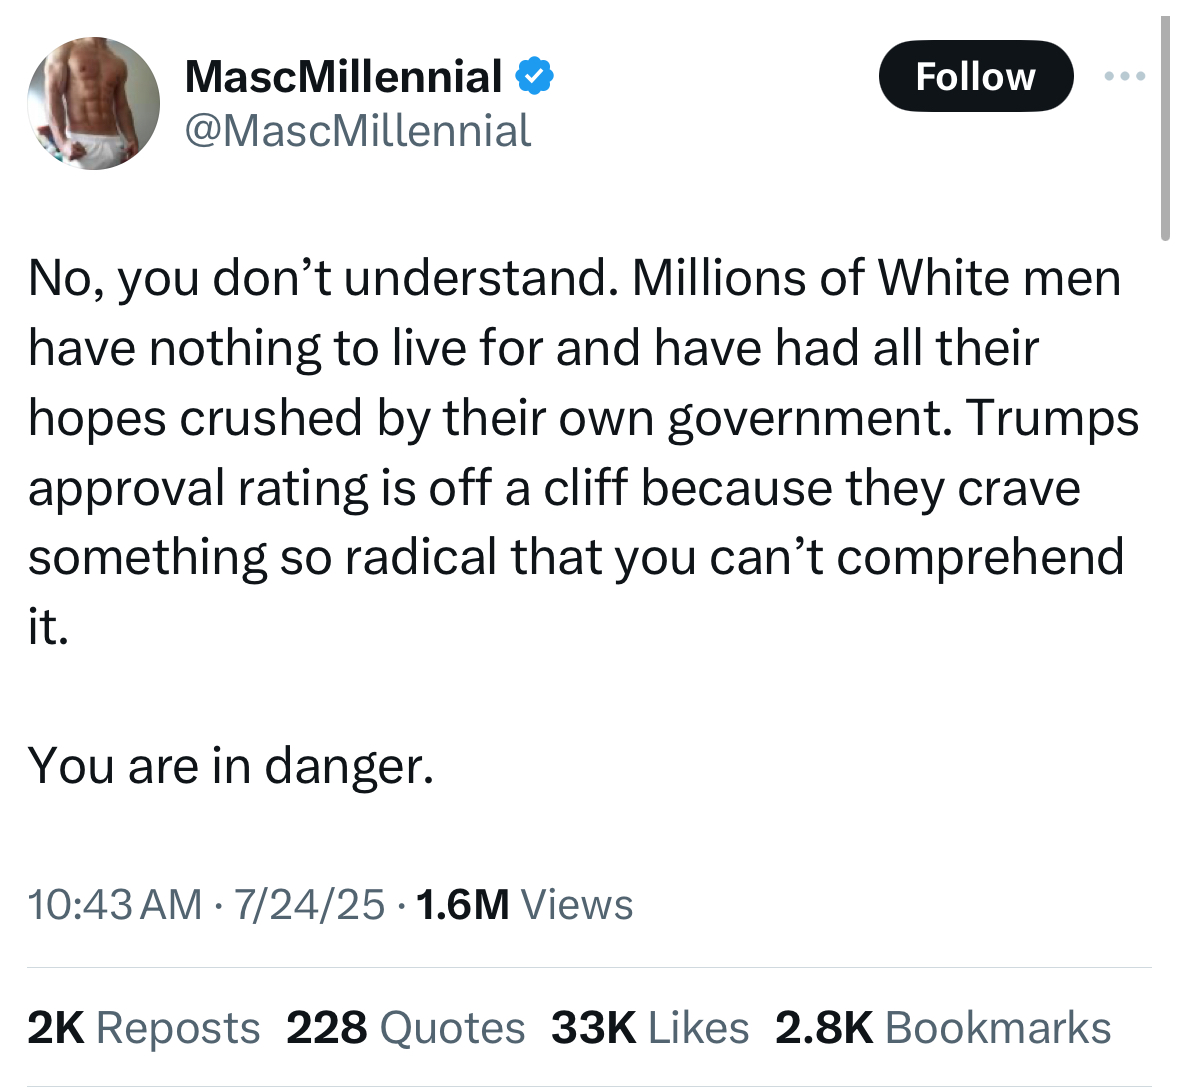Viewport: 1179px width, 1092px height.
Task: Click the 'Bookmarks' label text
Action: [999, 1027]
